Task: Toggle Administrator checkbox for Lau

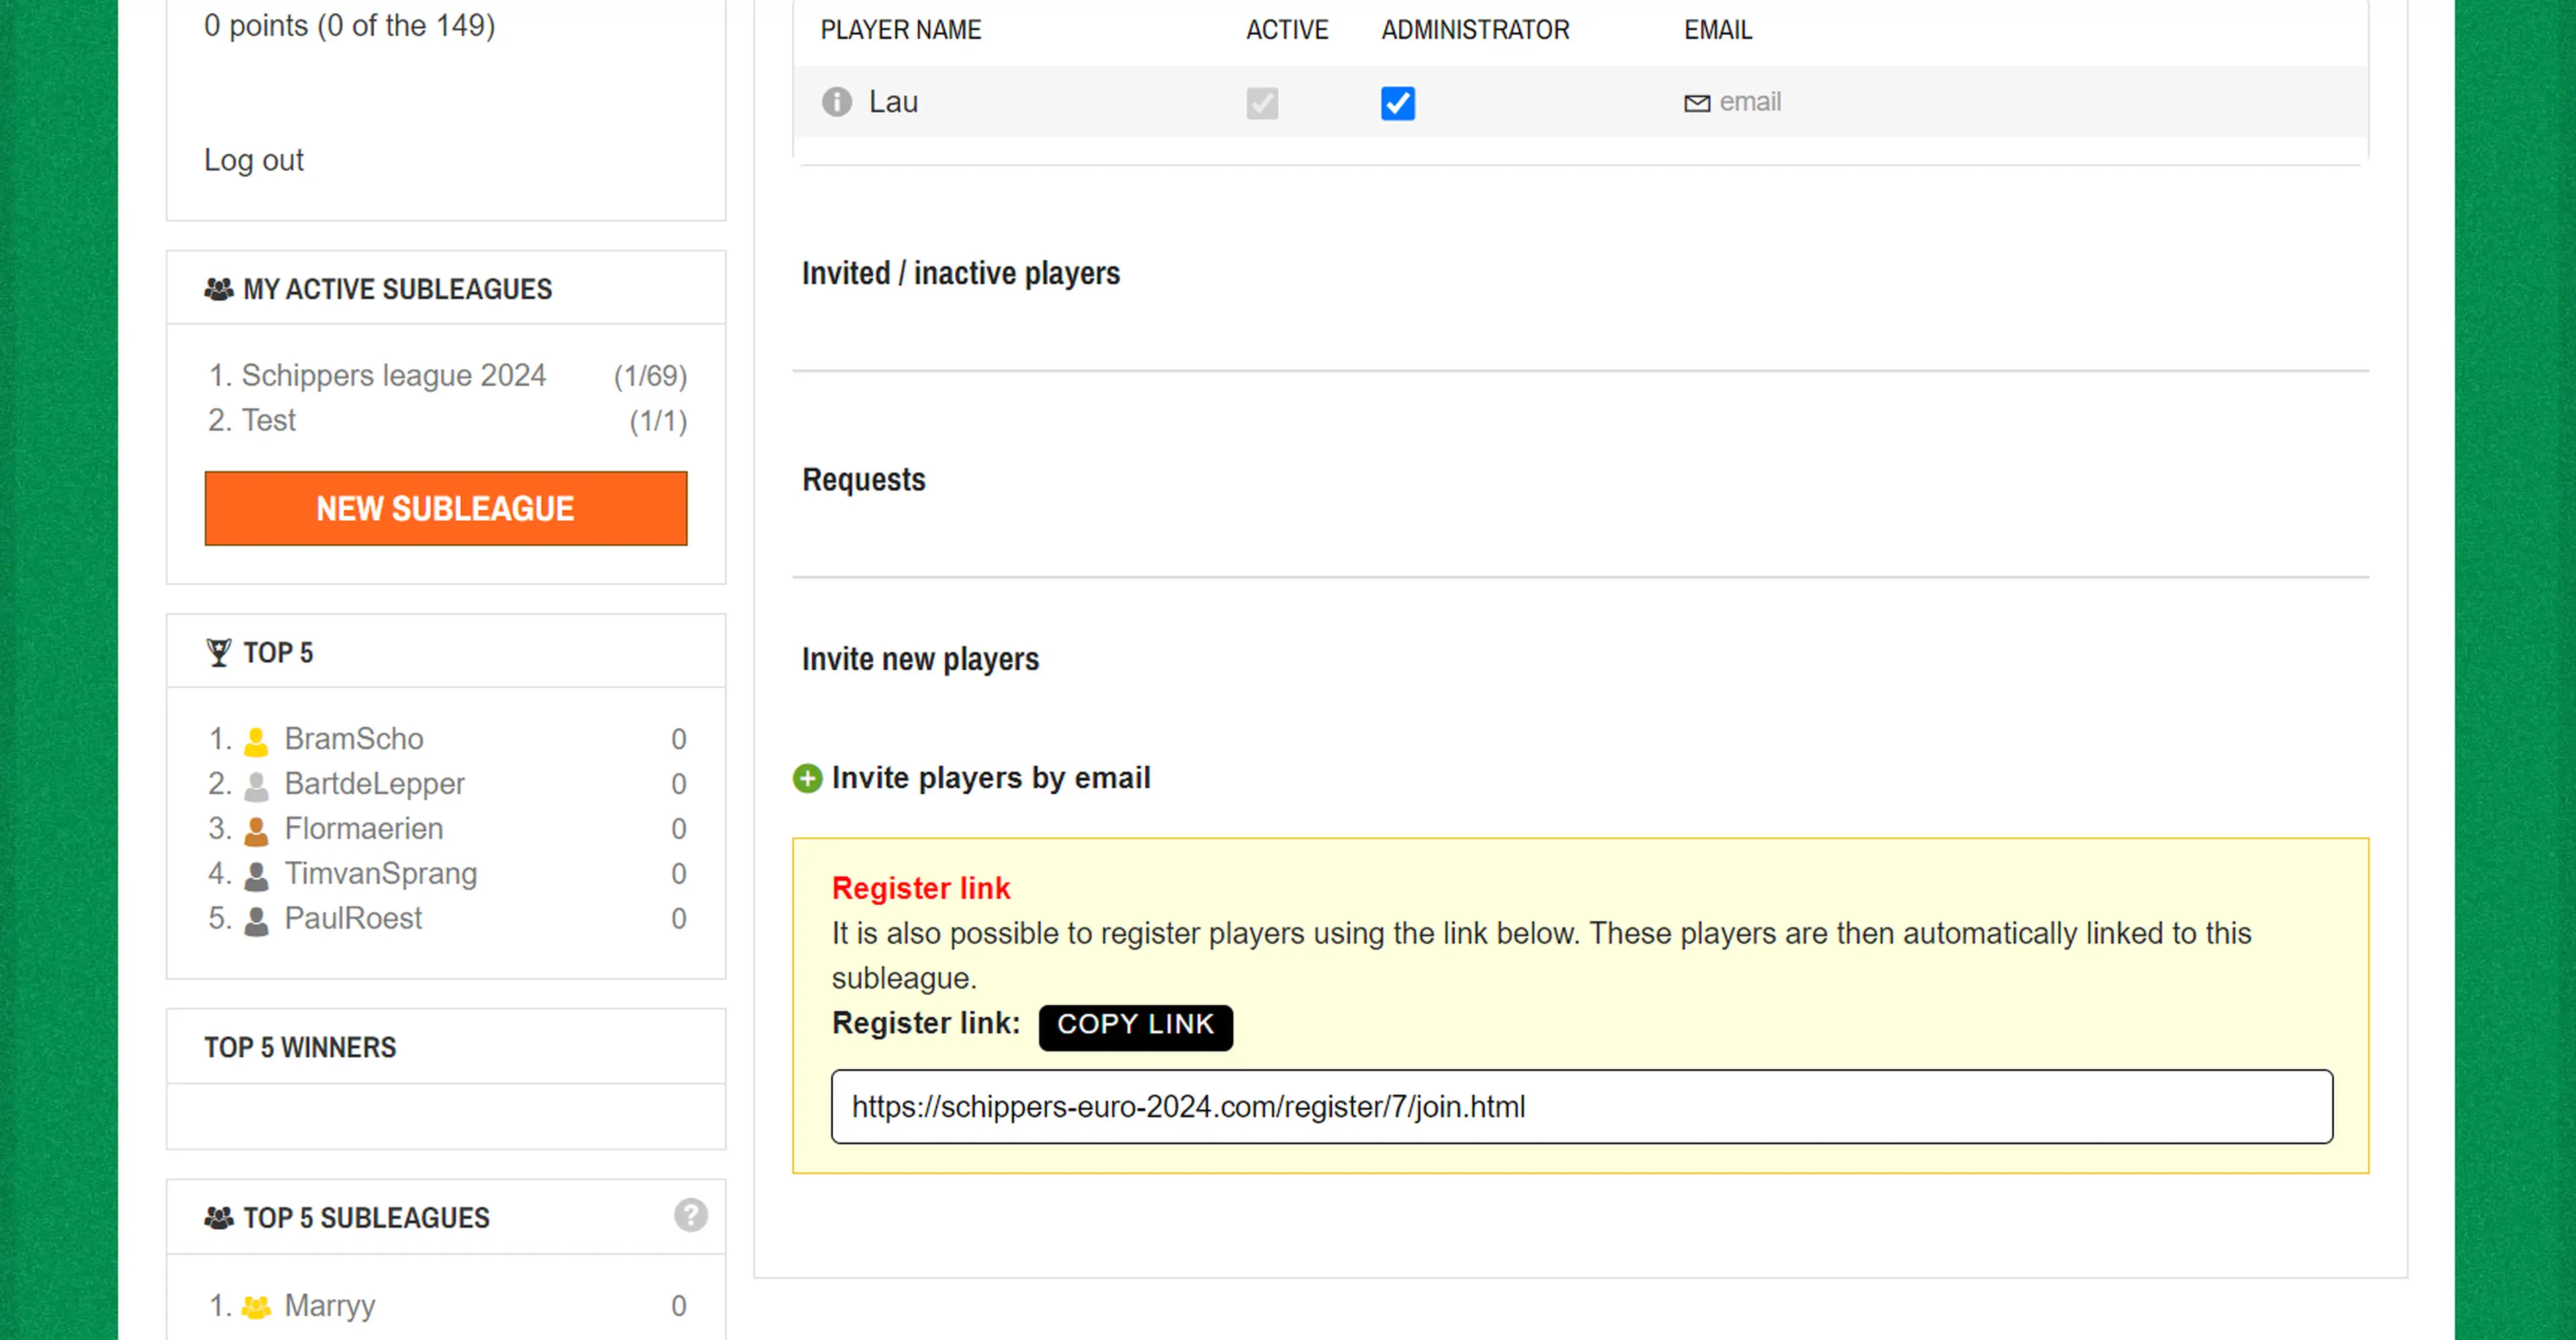Action: point(1397,103)
